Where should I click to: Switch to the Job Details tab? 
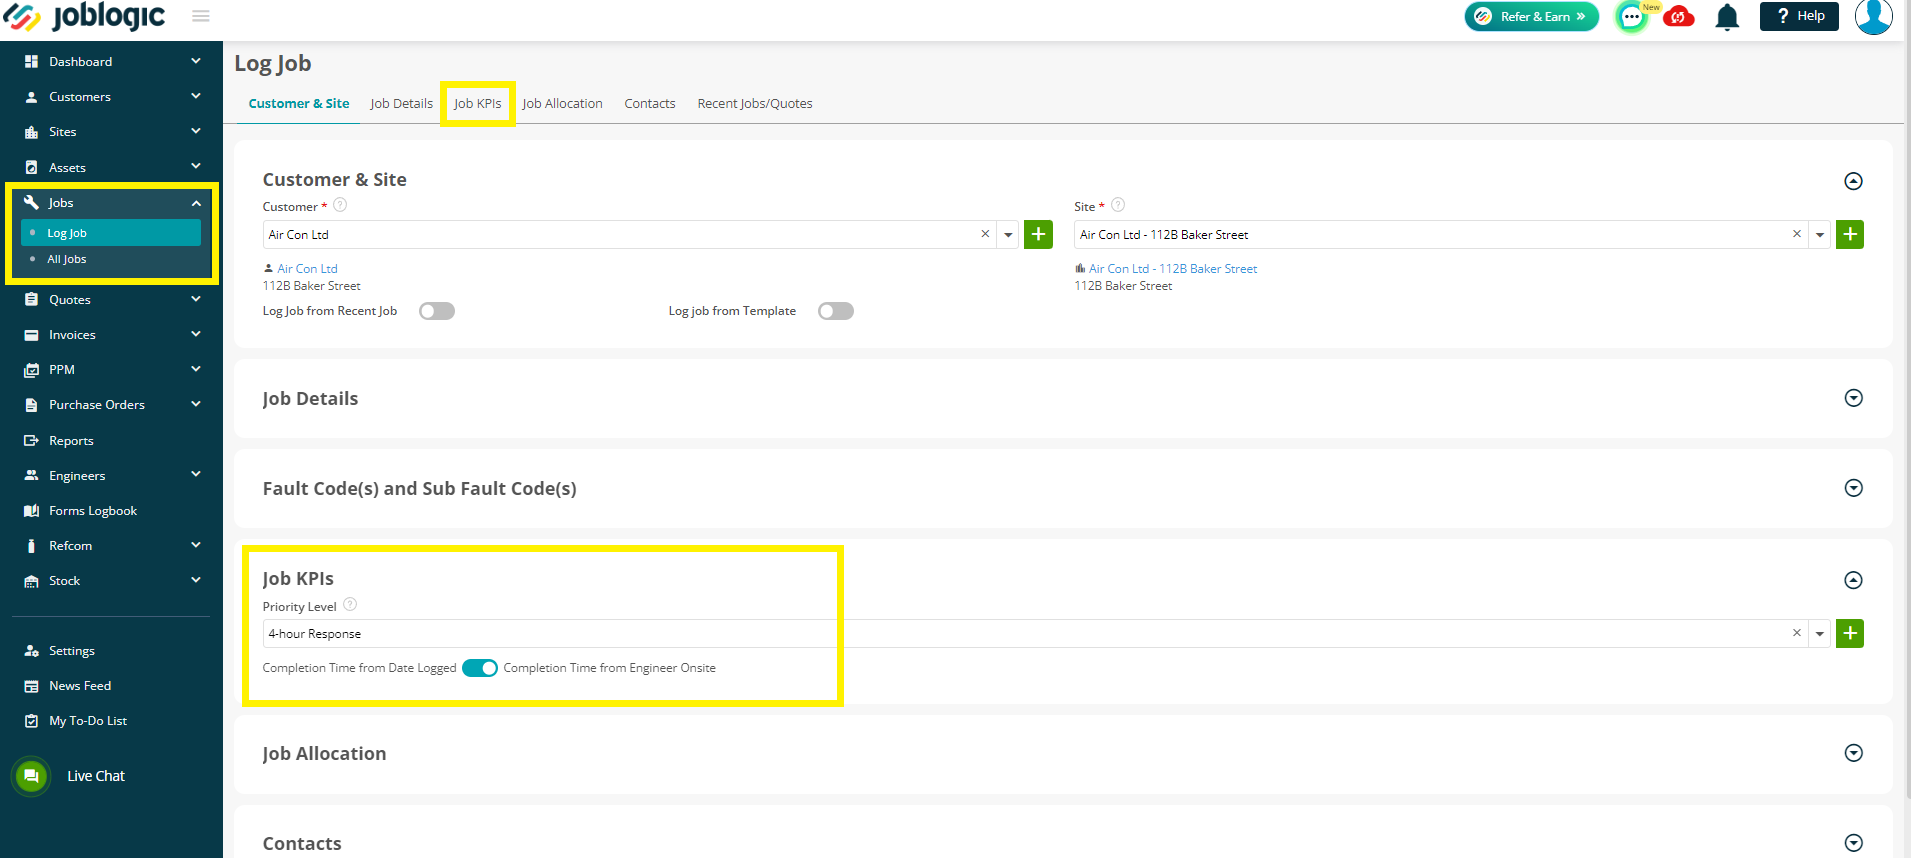pyautogui.click(x=401, y=104)
